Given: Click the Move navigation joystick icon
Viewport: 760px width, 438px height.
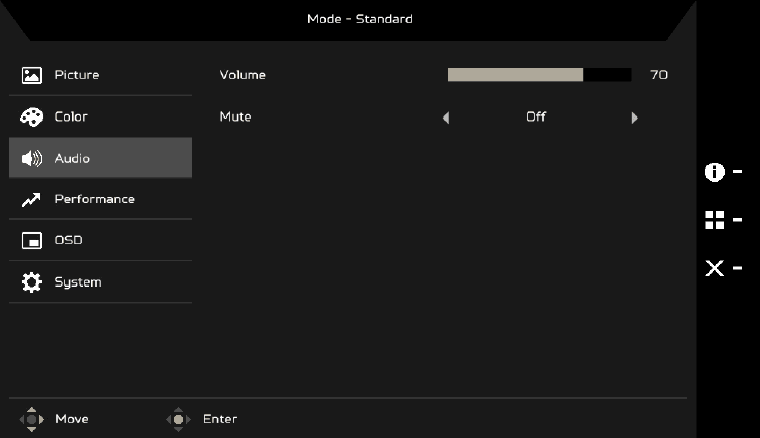Looking at the screenshot, I should pyautogui.click(x=32, y=419).
